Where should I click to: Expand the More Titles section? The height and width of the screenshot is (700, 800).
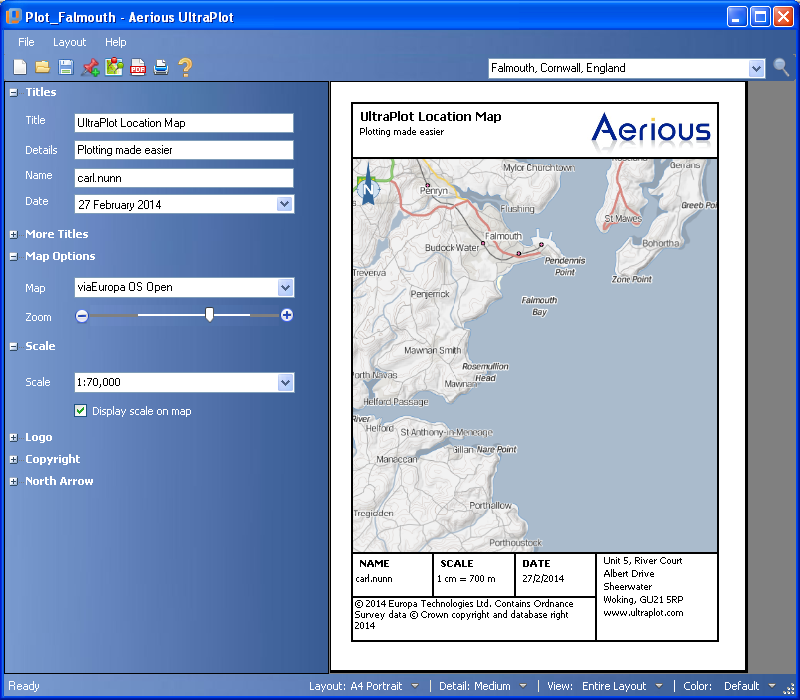[x=14, y=234]
